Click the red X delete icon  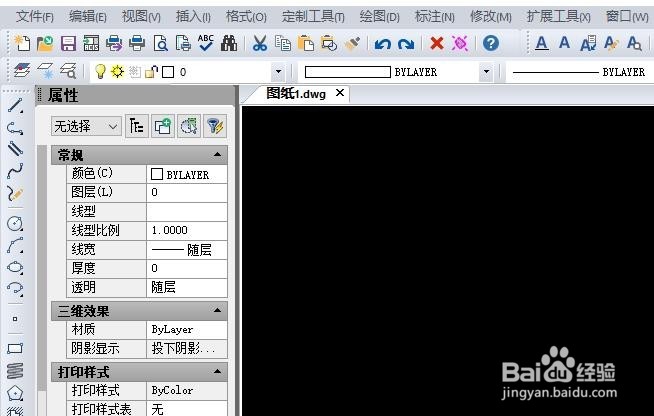pos(437,43)
